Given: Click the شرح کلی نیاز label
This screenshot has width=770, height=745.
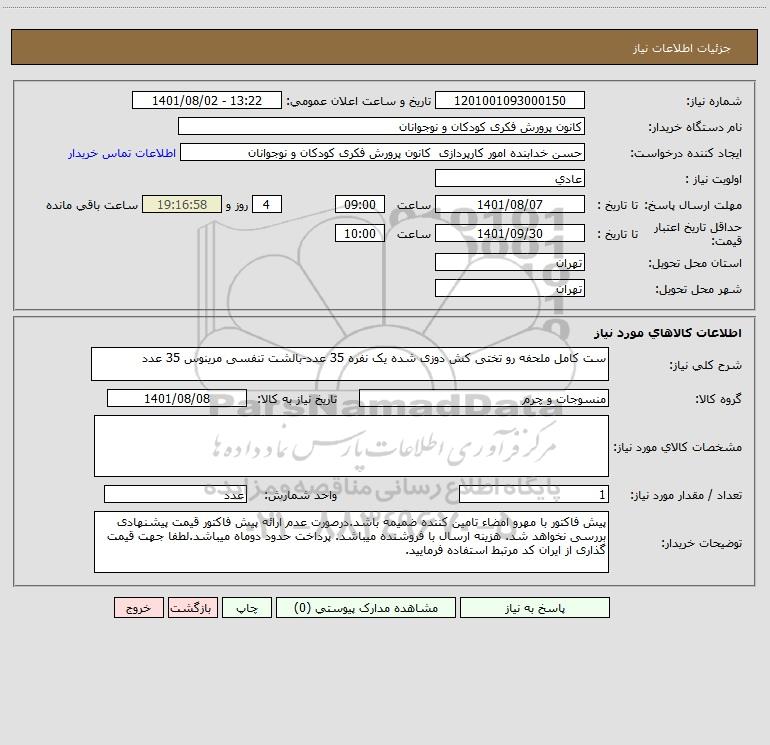Looking at the screenshot, I should [x=706, y=365].
